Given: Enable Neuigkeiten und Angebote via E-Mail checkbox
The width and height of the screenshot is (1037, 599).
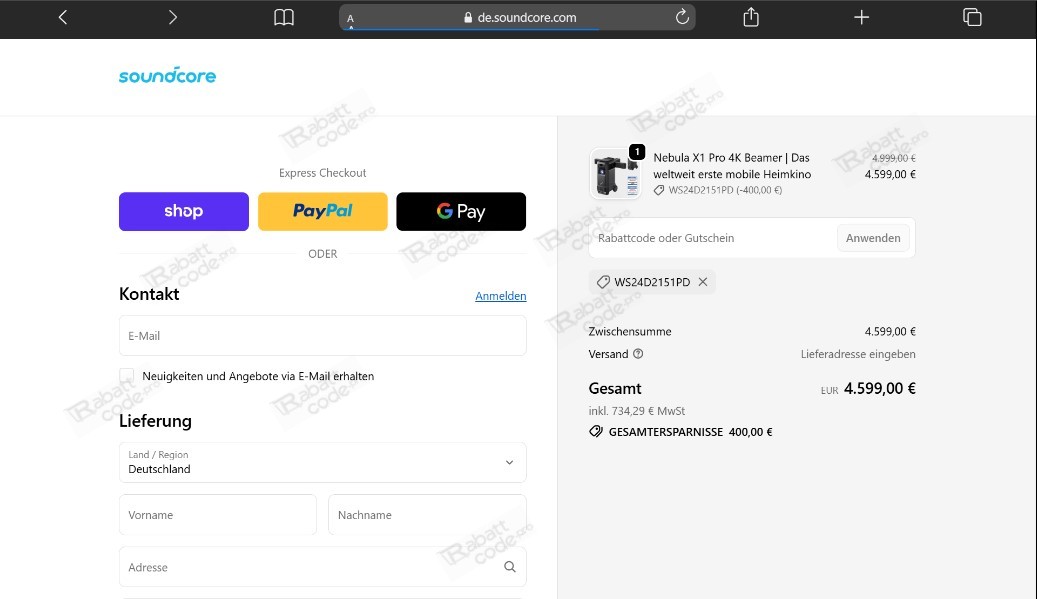Looking at the screenshot, I should click(x=126, y=376).
